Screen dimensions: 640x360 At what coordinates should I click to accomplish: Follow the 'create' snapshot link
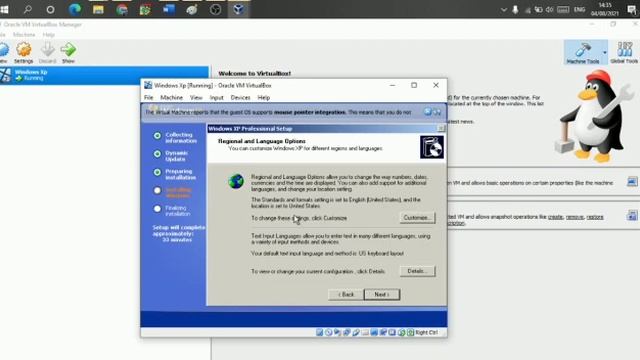point(556,217)
